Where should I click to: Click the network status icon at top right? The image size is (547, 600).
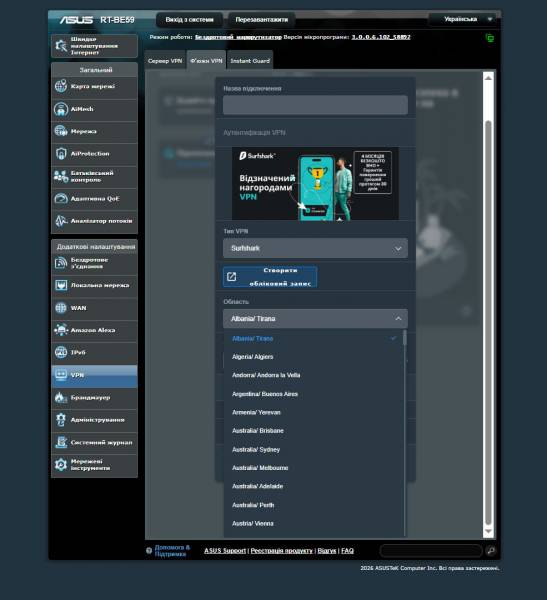(x=490, y=38)
